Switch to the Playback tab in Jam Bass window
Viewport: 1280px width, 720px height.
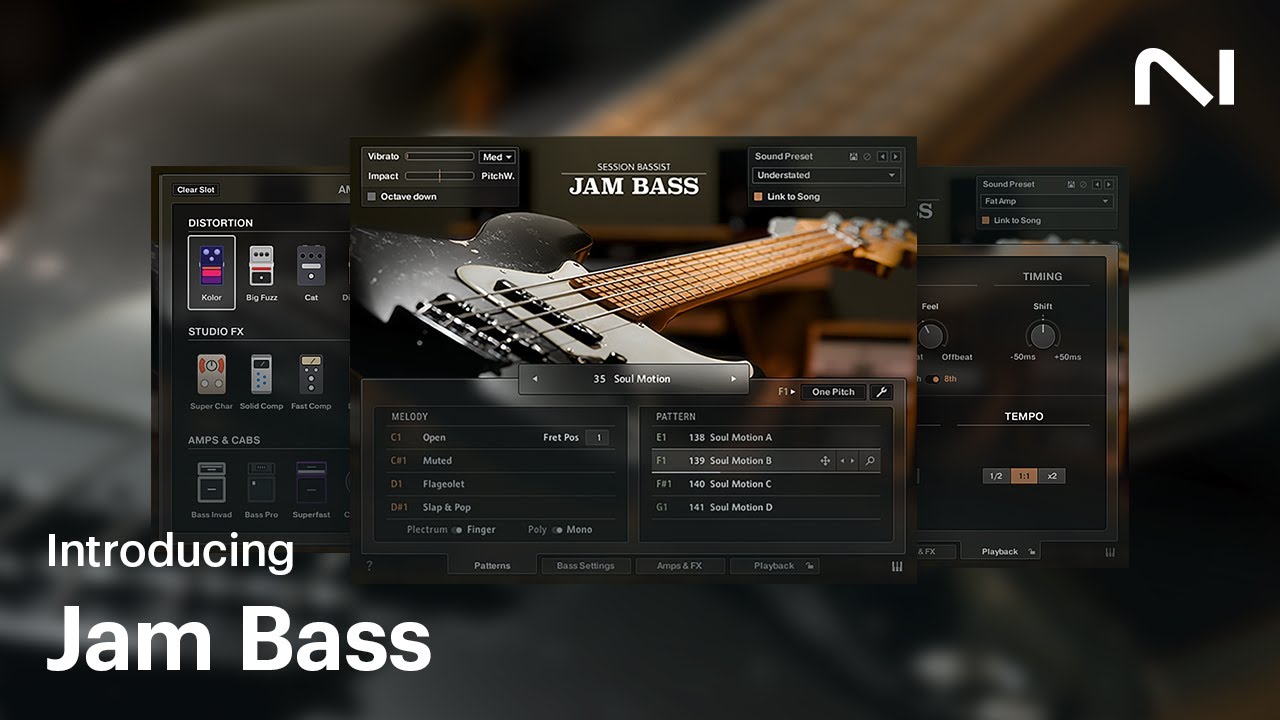tap(774, 566)
